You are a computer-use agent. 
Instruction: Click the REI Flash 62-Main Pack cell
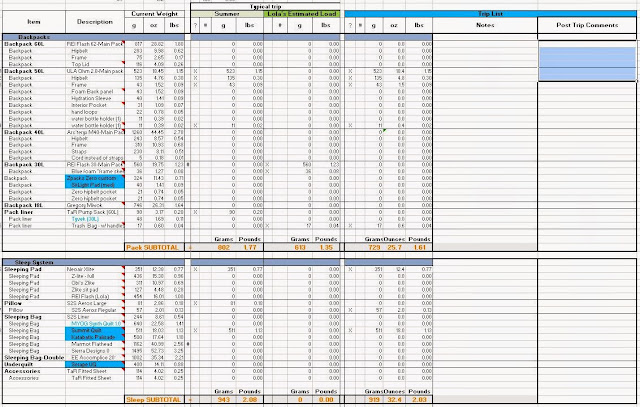[95, 44]
